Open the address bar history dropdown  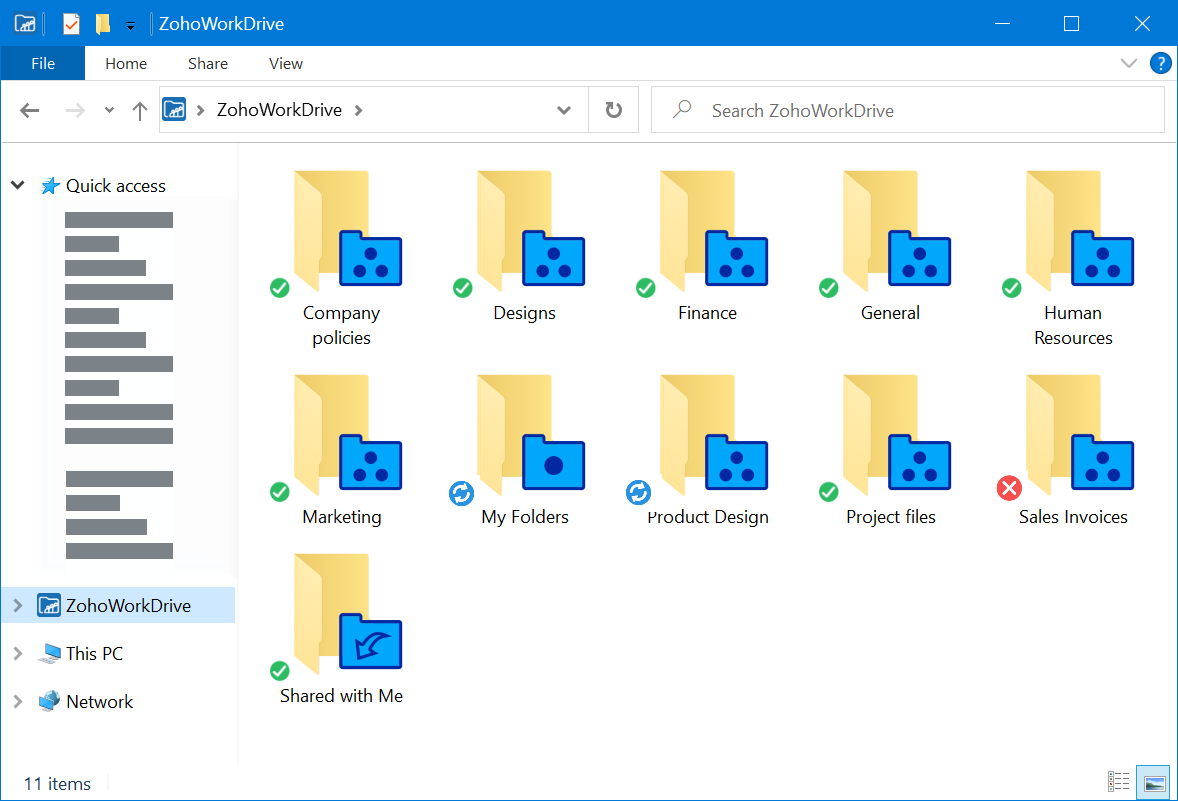tap(563, 110)
